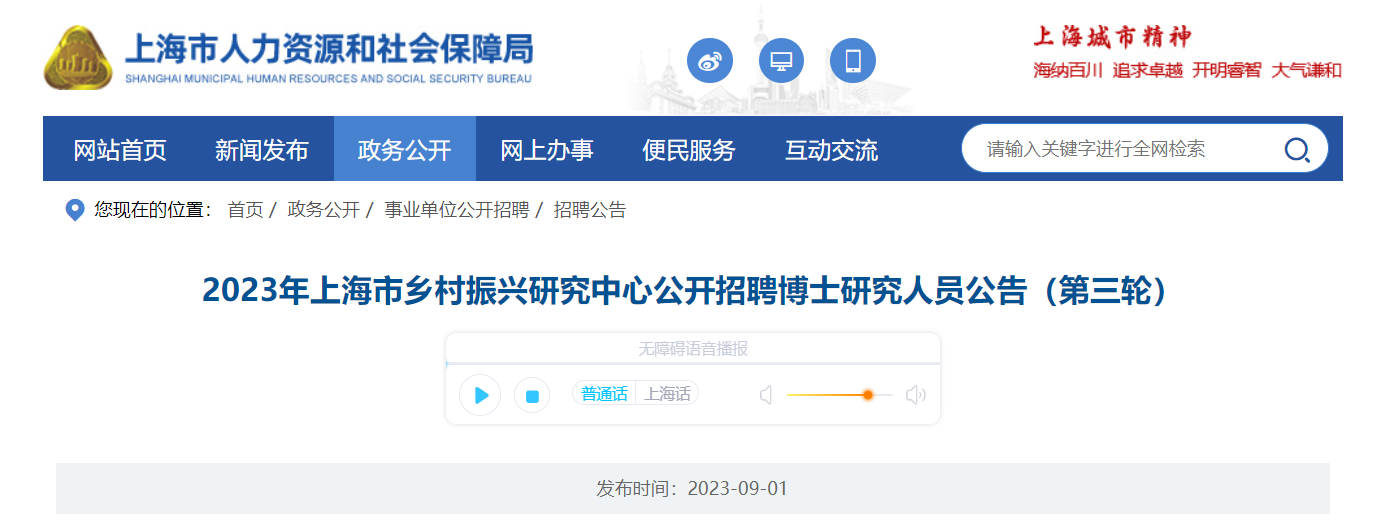Open 便民服务 navigation item

click(x=689, y=149)
